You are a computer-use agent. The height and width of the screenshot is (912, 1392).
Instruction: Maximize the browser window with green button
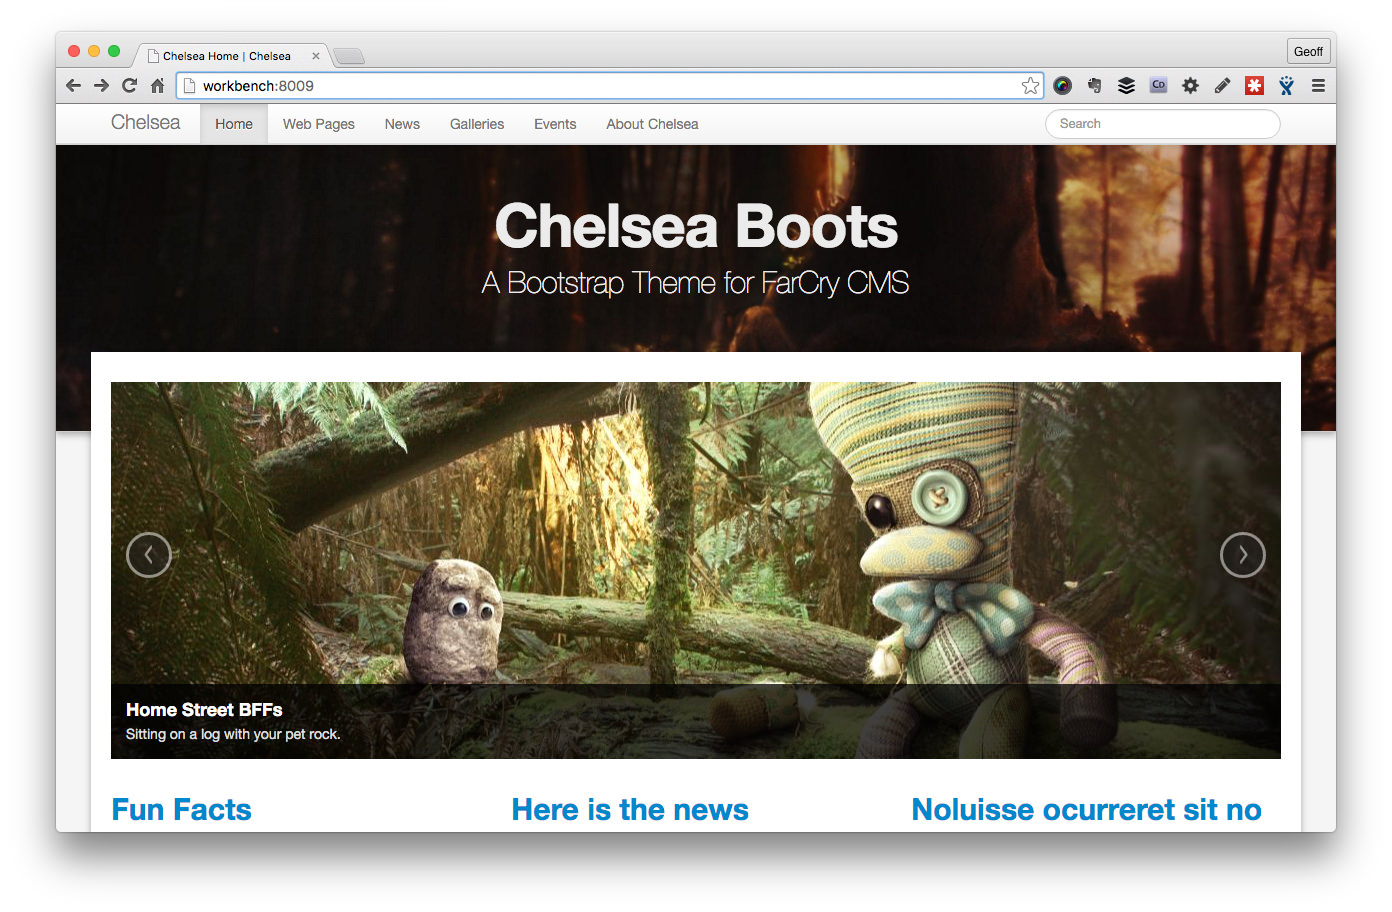click(x=114, y=51)
